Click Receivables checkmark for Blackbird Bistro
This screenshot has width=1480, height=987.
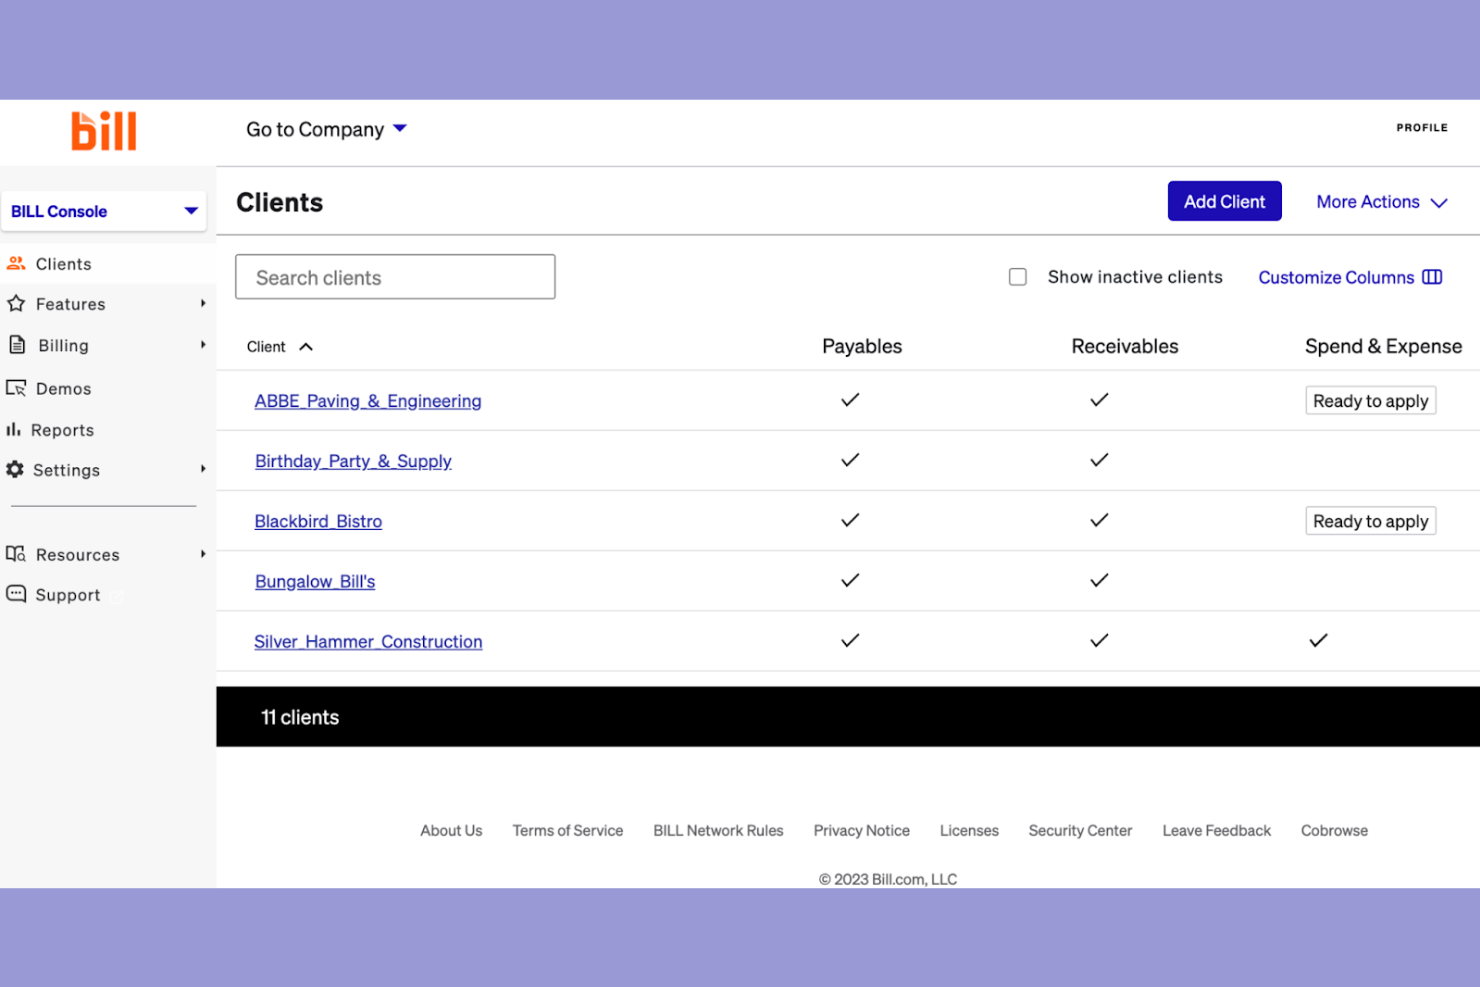(x=1099, y=520)
